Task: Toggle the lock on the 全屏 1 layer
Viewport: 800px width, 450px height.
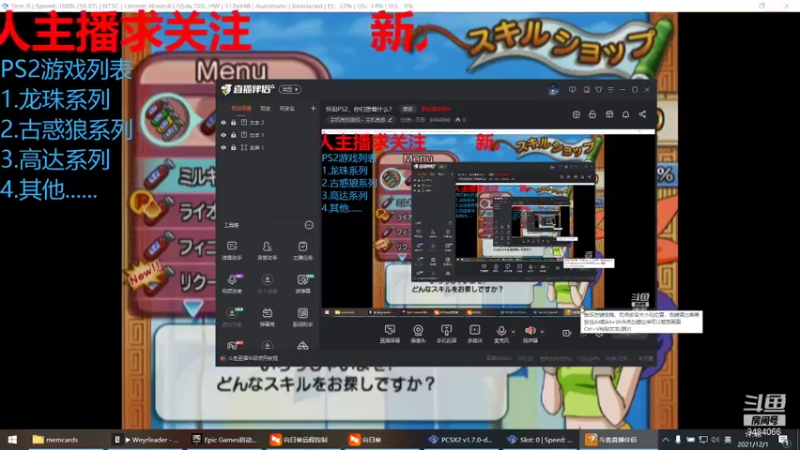Action: click(x=233, y=147)
